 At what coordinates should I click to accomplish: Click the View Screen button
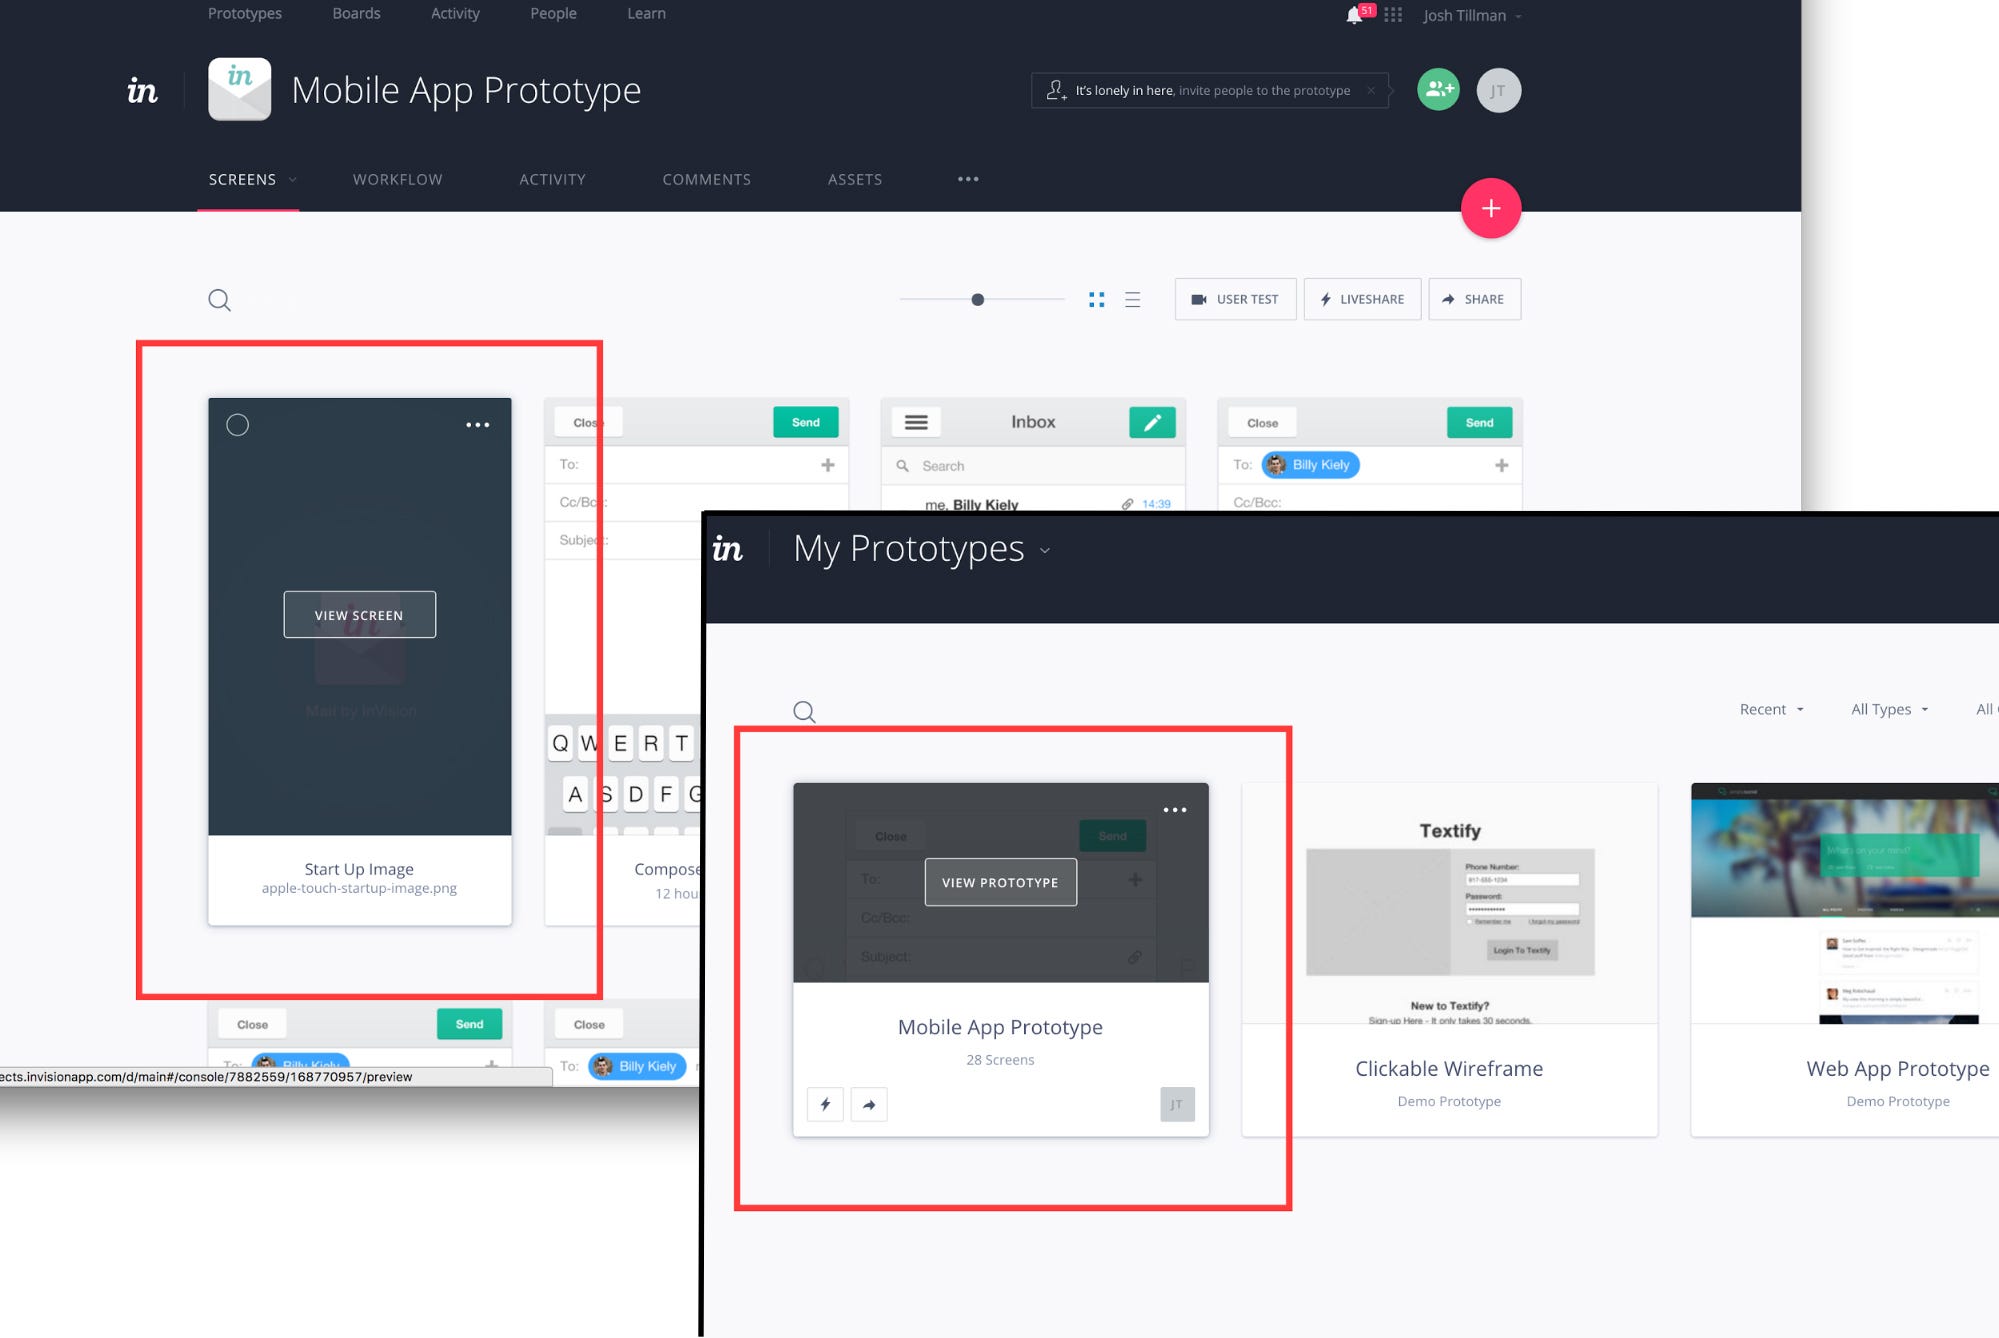pyautogui.click(x=359, y=614)
